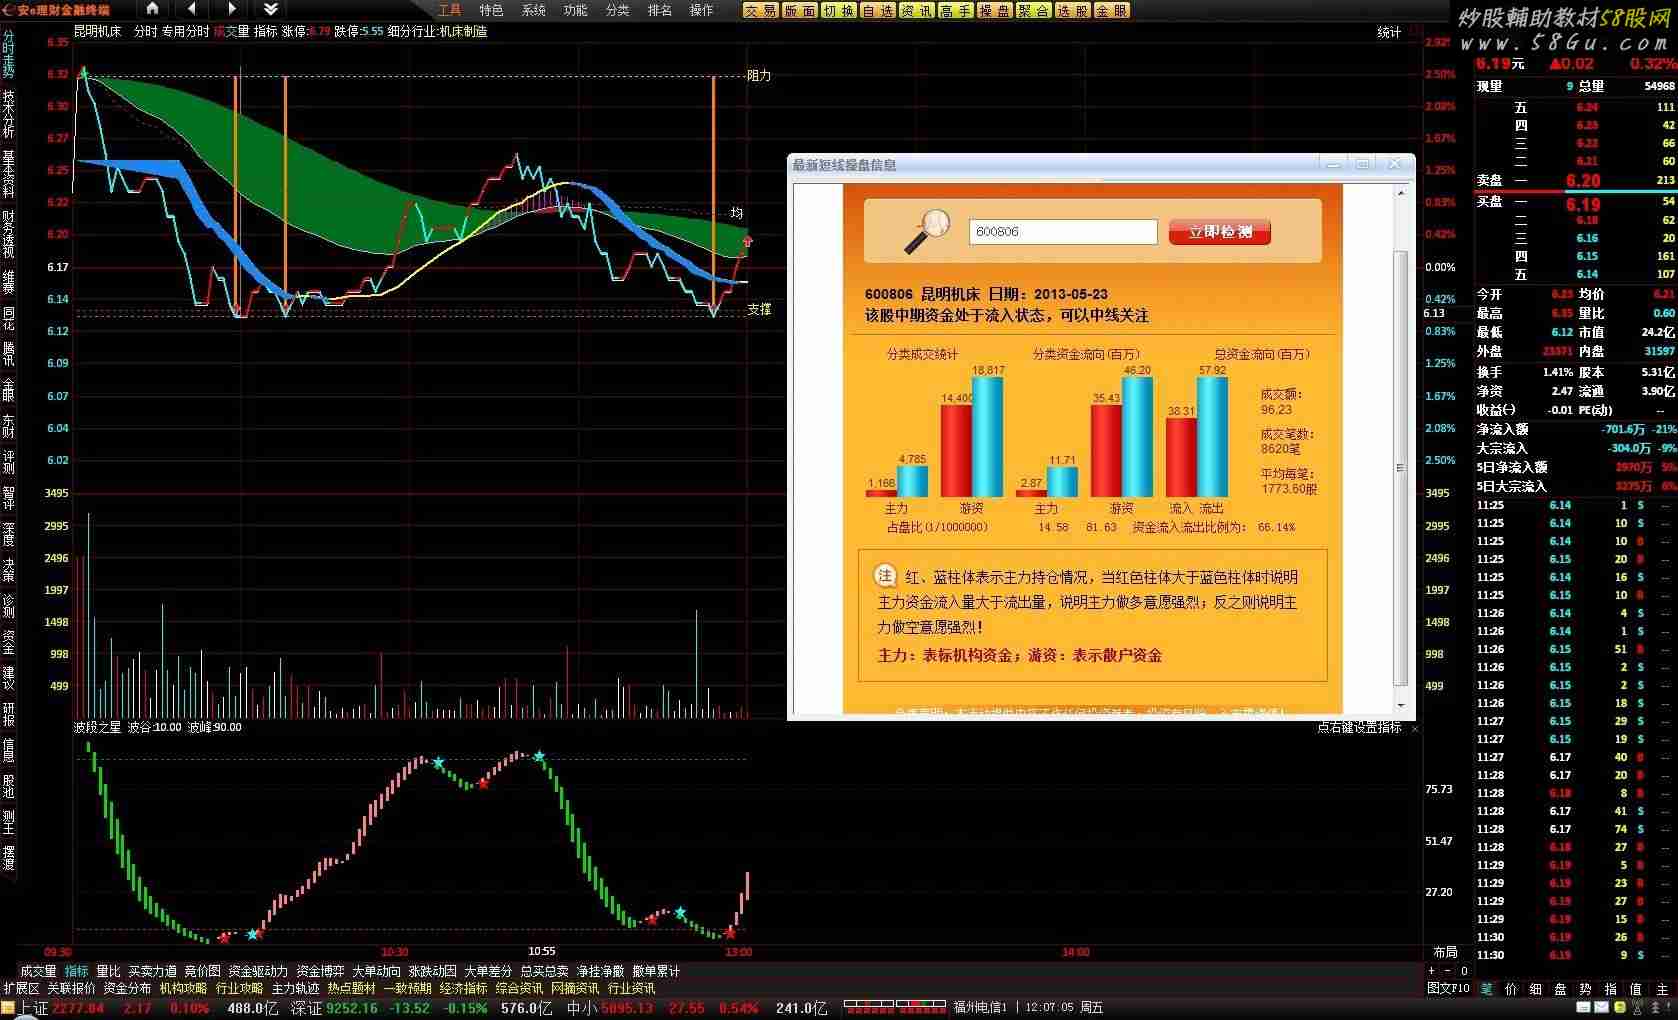The height and width of the screenshot is (1020, 1678).
Task: Select the 量比 indicator tab
Action: [108, 971]
